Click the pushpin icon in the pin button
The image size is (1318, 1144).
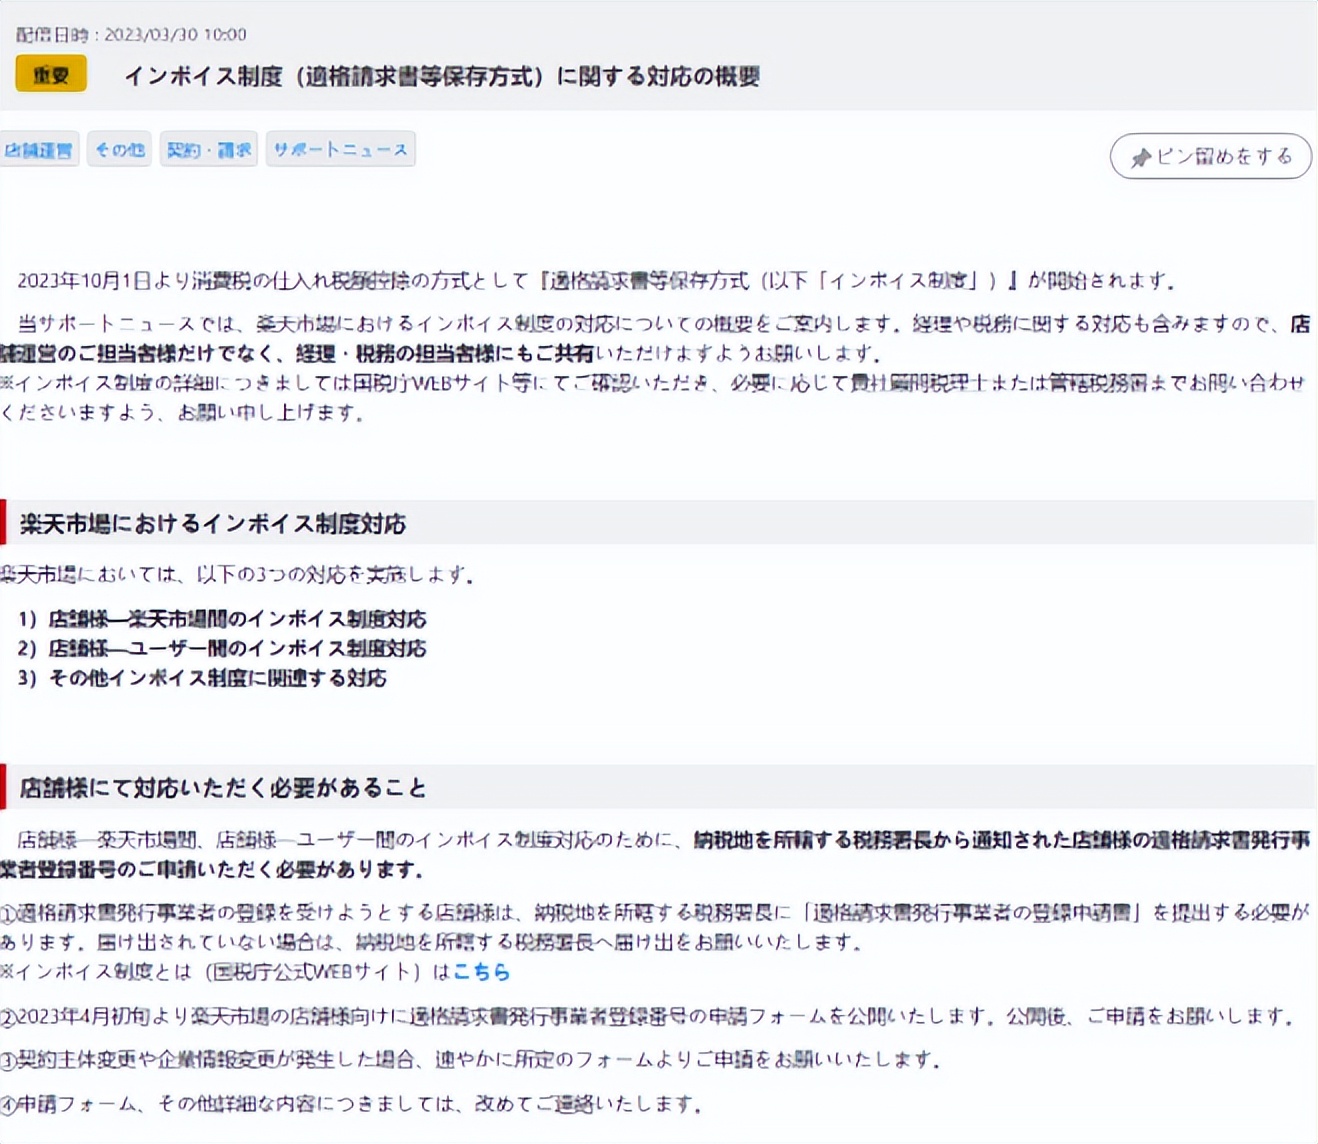(1140, 156)
